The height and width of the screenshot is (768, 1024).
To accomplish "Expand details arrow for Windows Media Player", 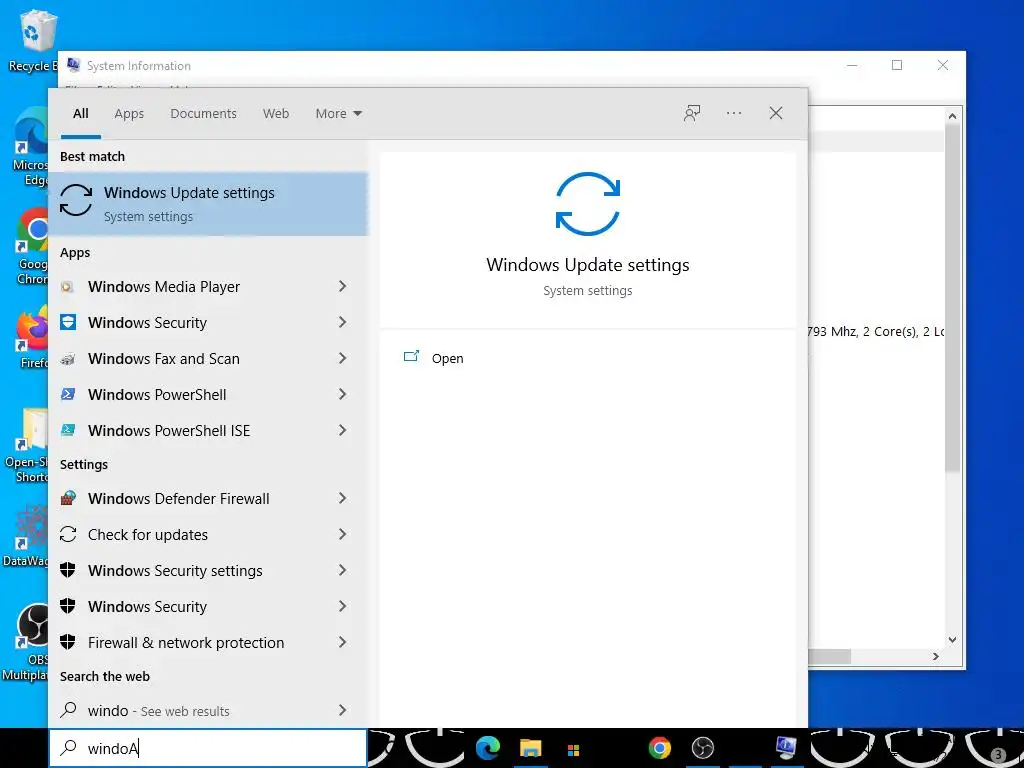I will (x=342, y=286).
